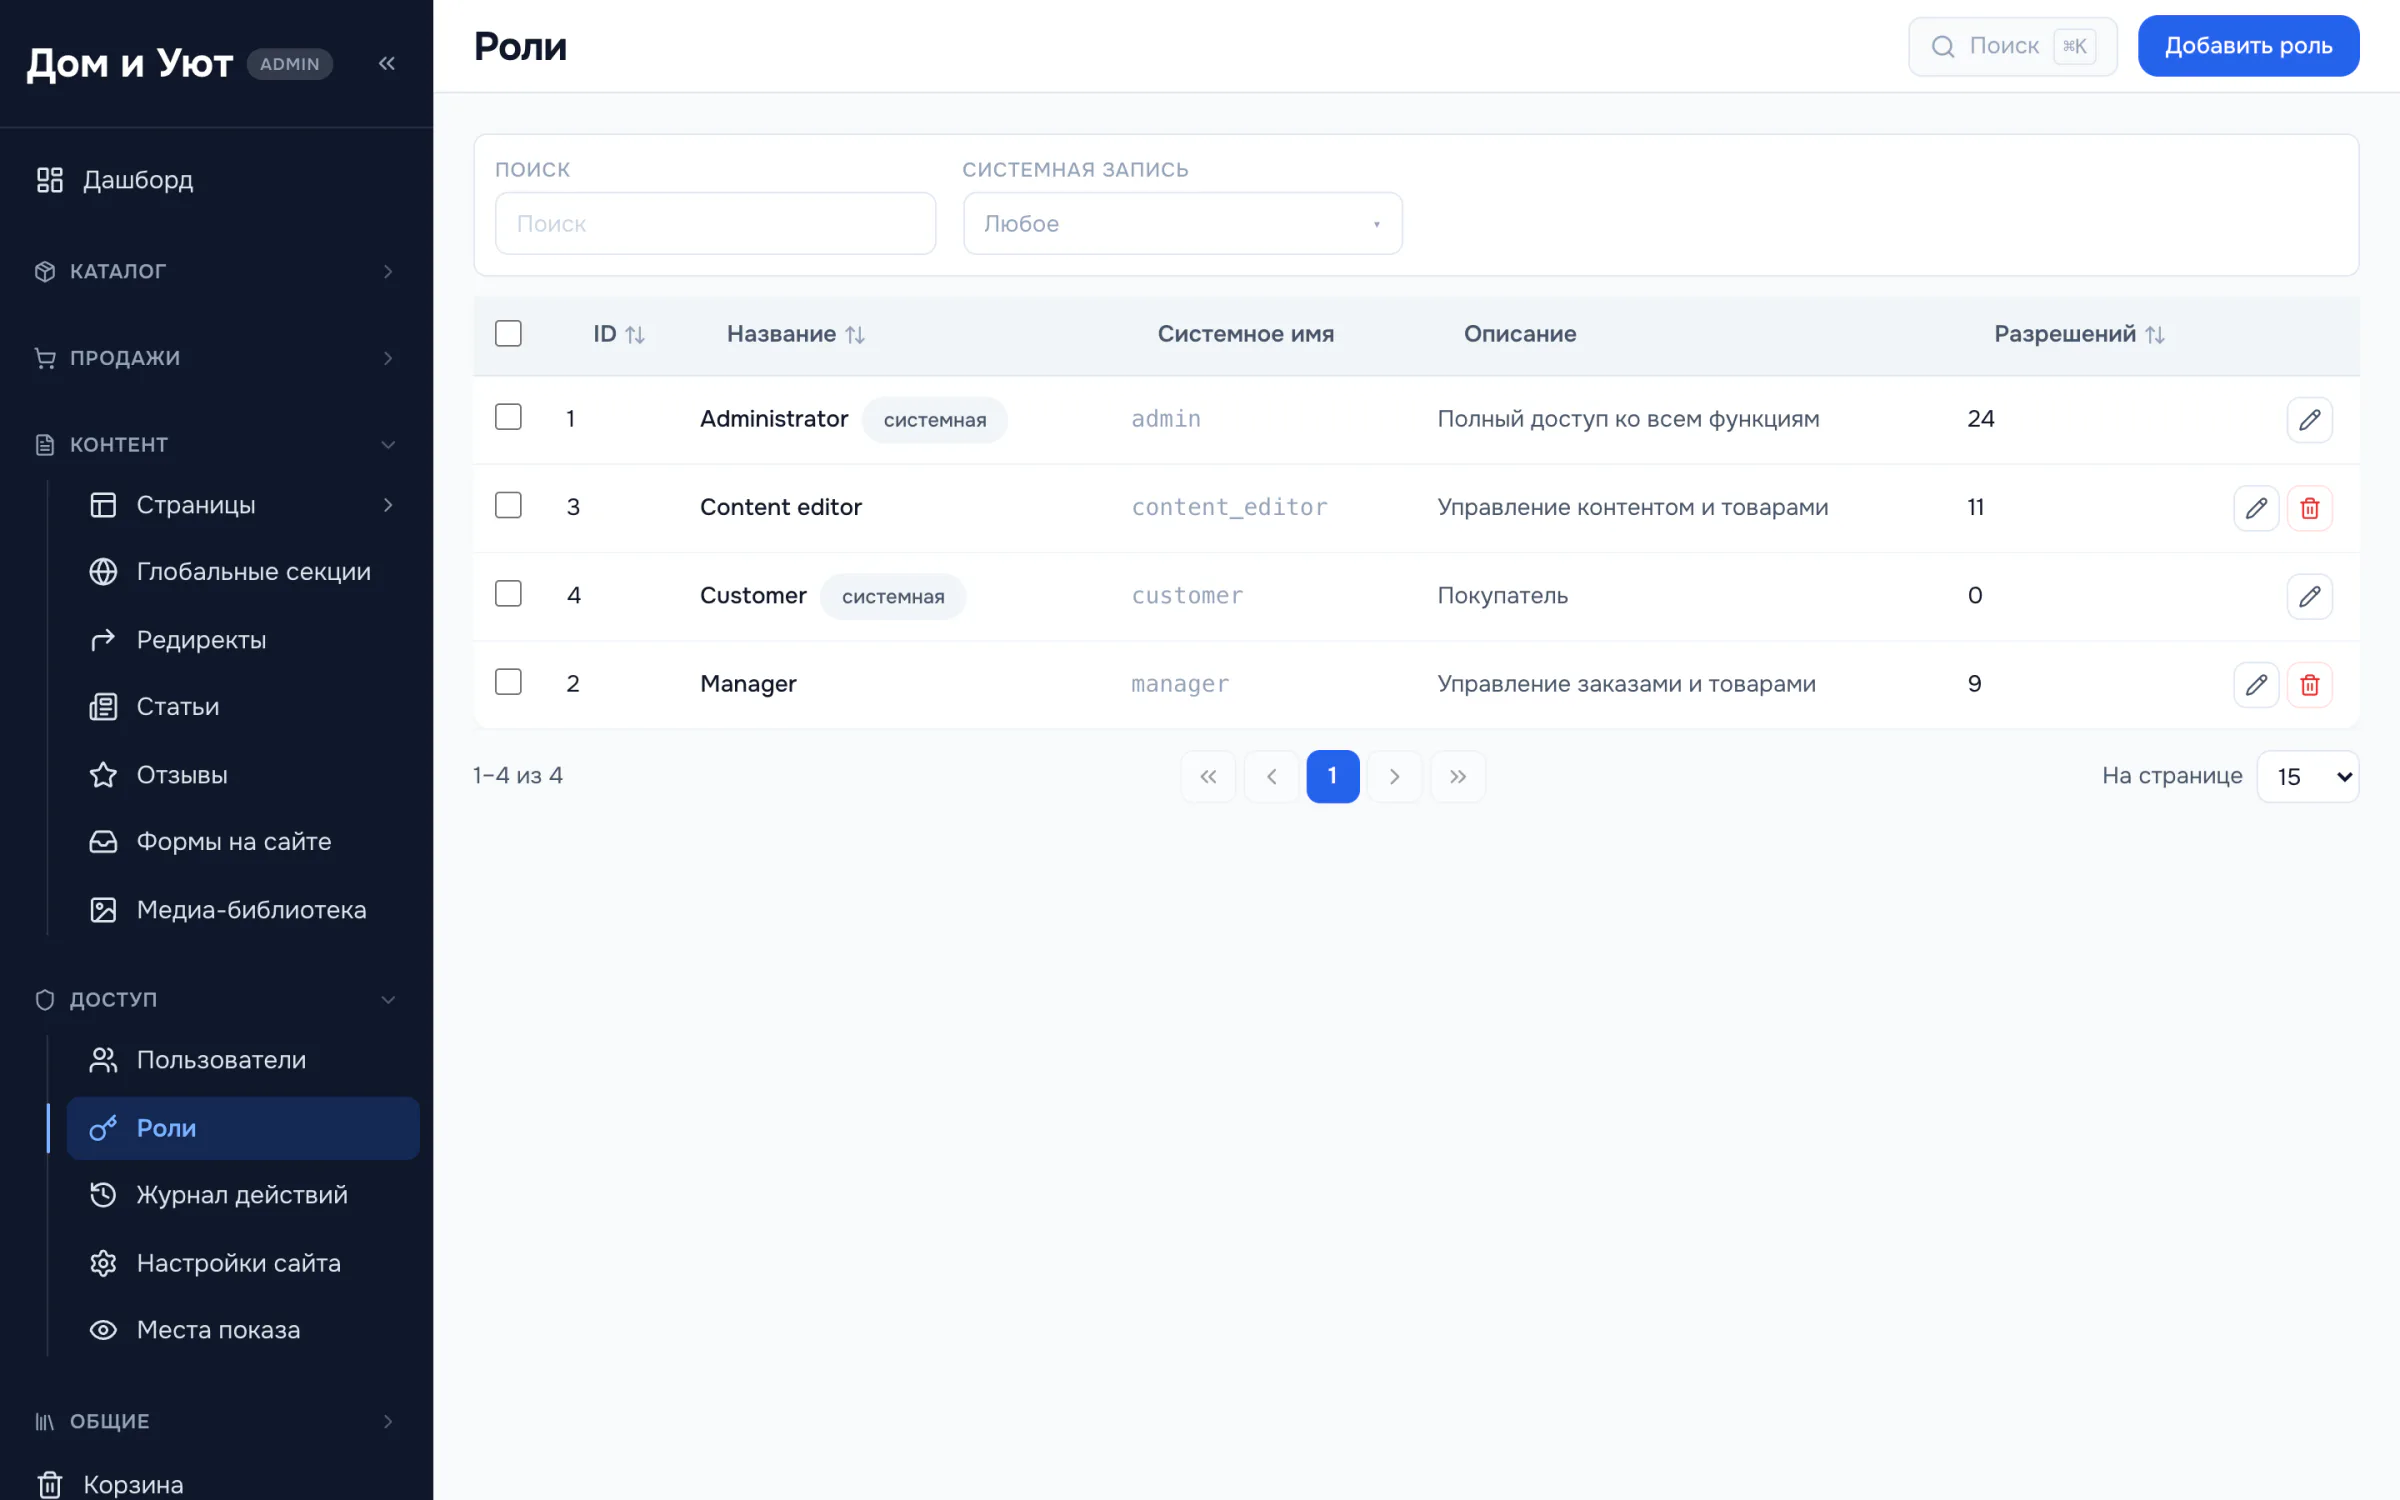This screenshot has width=2400, height=1500.
Task: Sort table by Название column
Action: [795, 334]
